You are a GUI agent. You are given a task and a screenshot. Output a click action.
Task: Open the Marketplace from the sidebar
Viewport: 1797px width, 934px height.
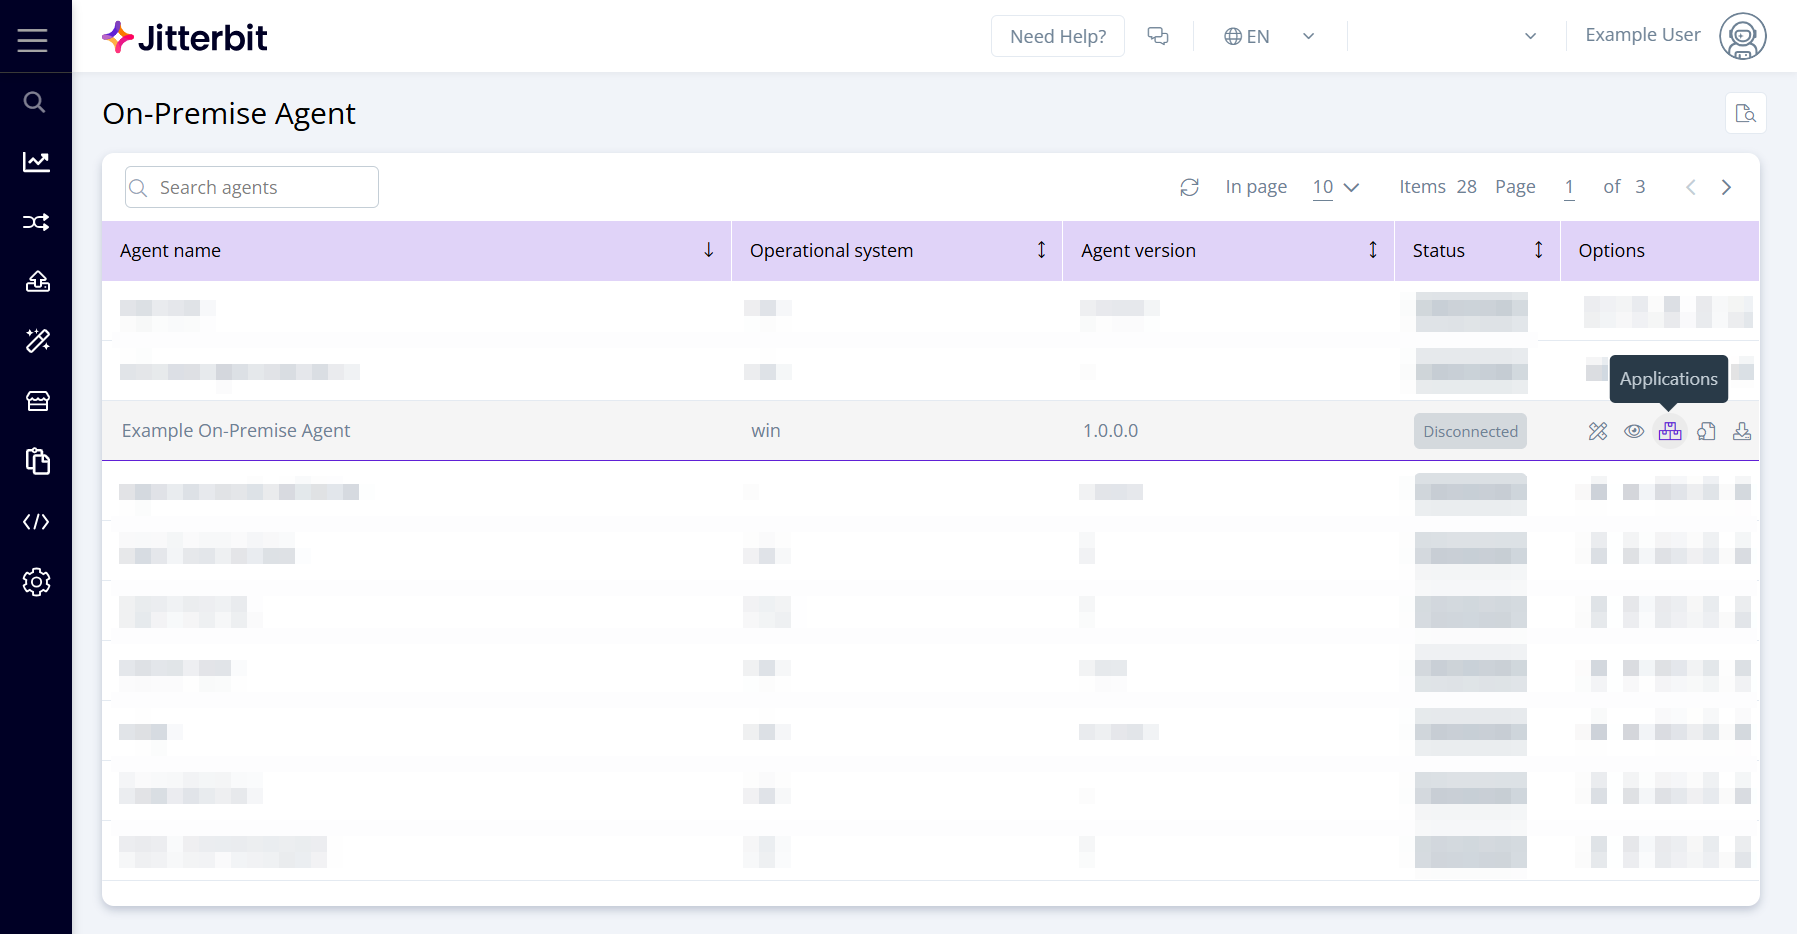click(x=36, y=401)
